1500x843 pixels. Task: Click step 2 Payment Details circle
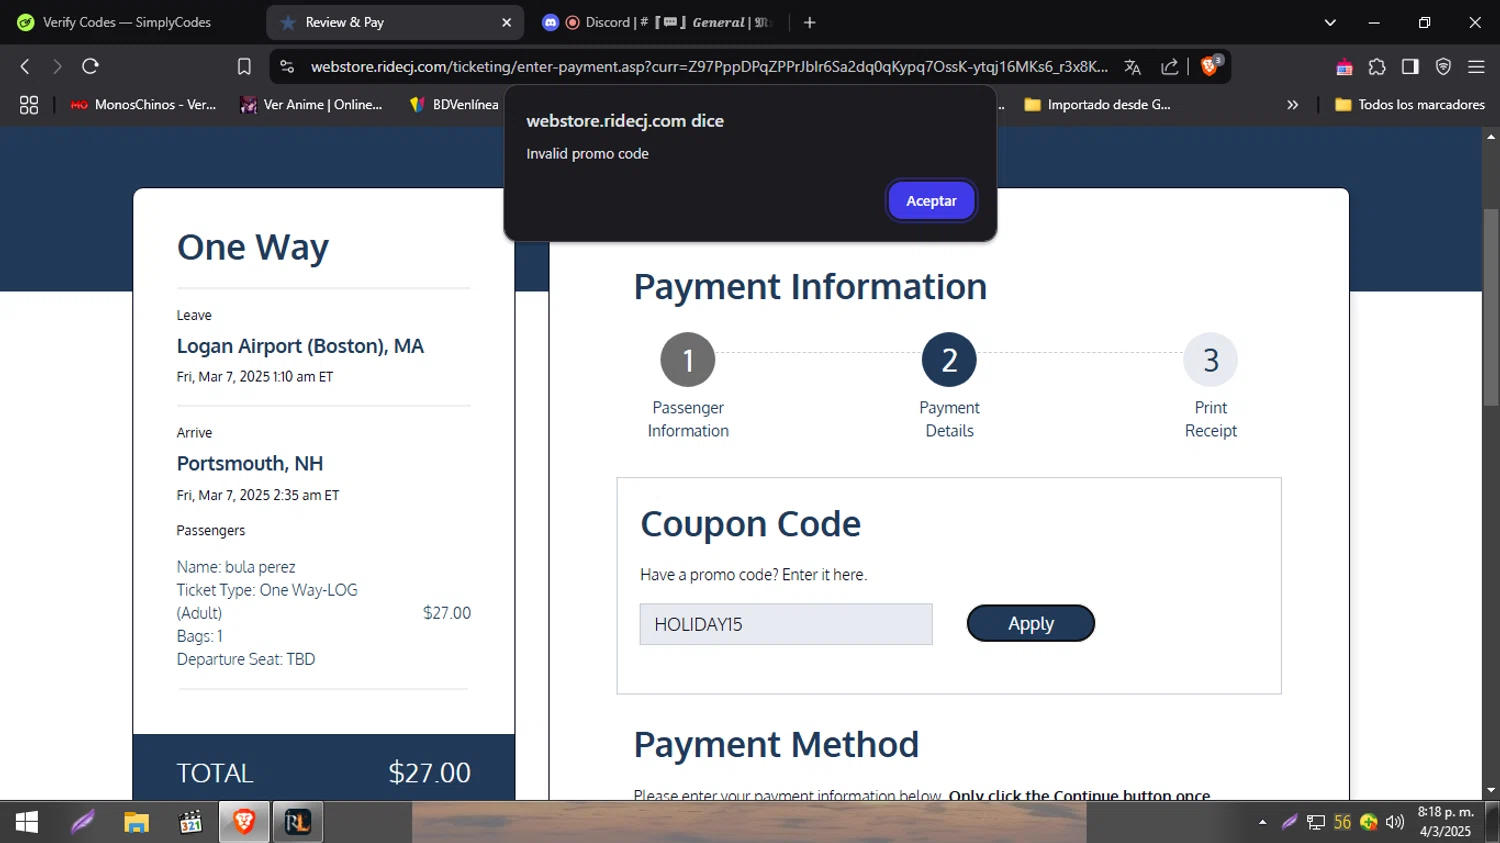tap(949, 360)
